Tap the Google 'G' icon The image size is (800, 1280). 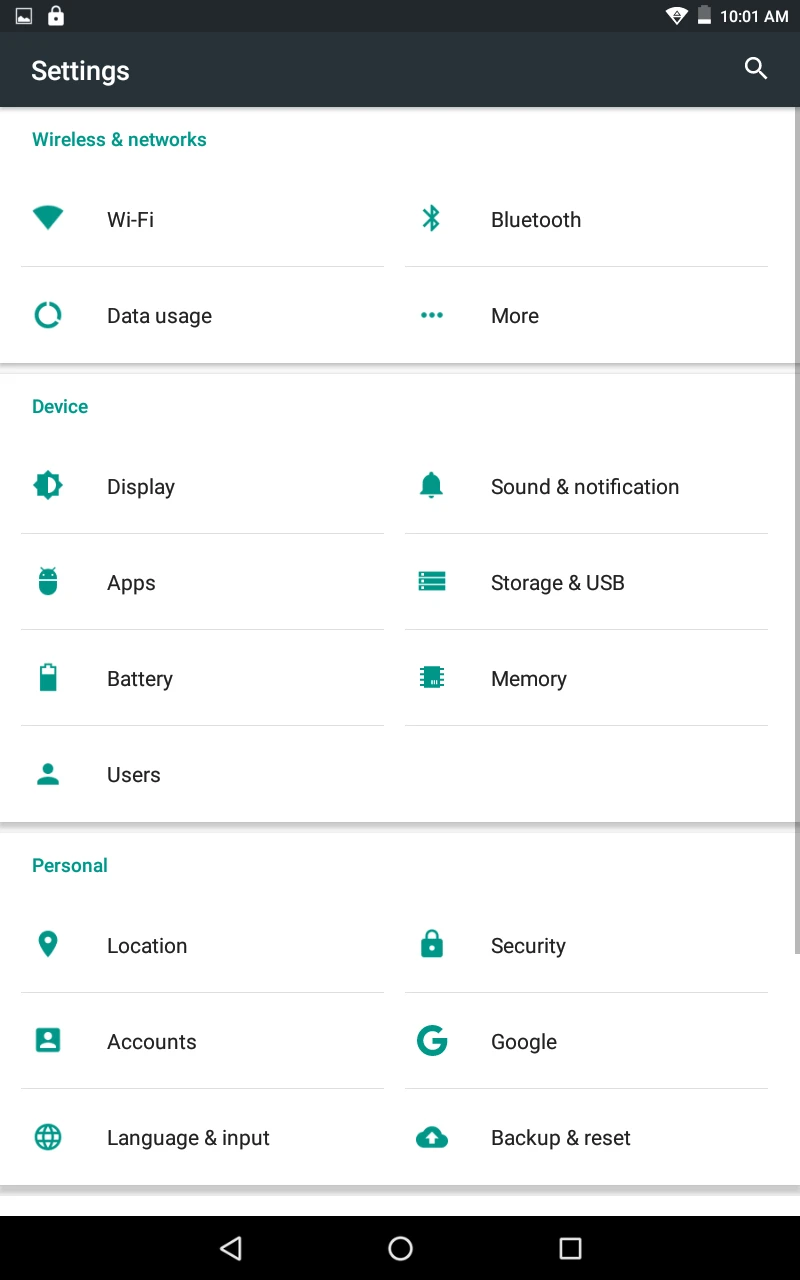[432, 1040]
